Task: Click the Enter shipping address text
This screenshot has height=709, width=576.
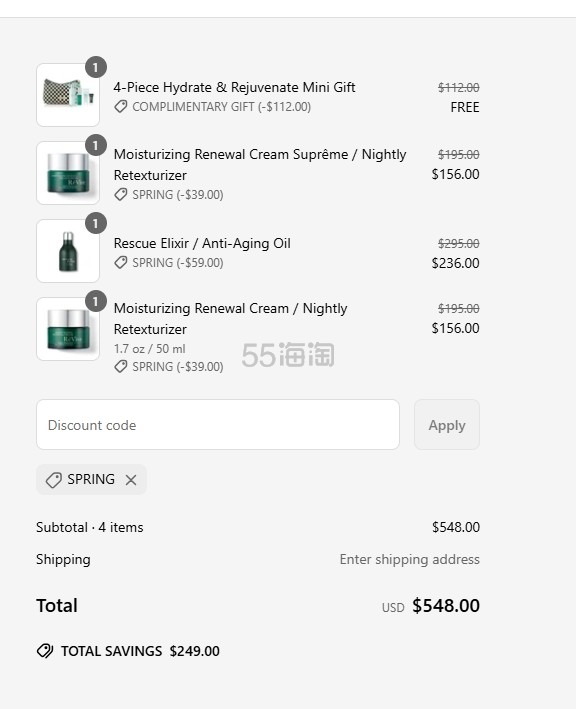Action: (410, 559)
